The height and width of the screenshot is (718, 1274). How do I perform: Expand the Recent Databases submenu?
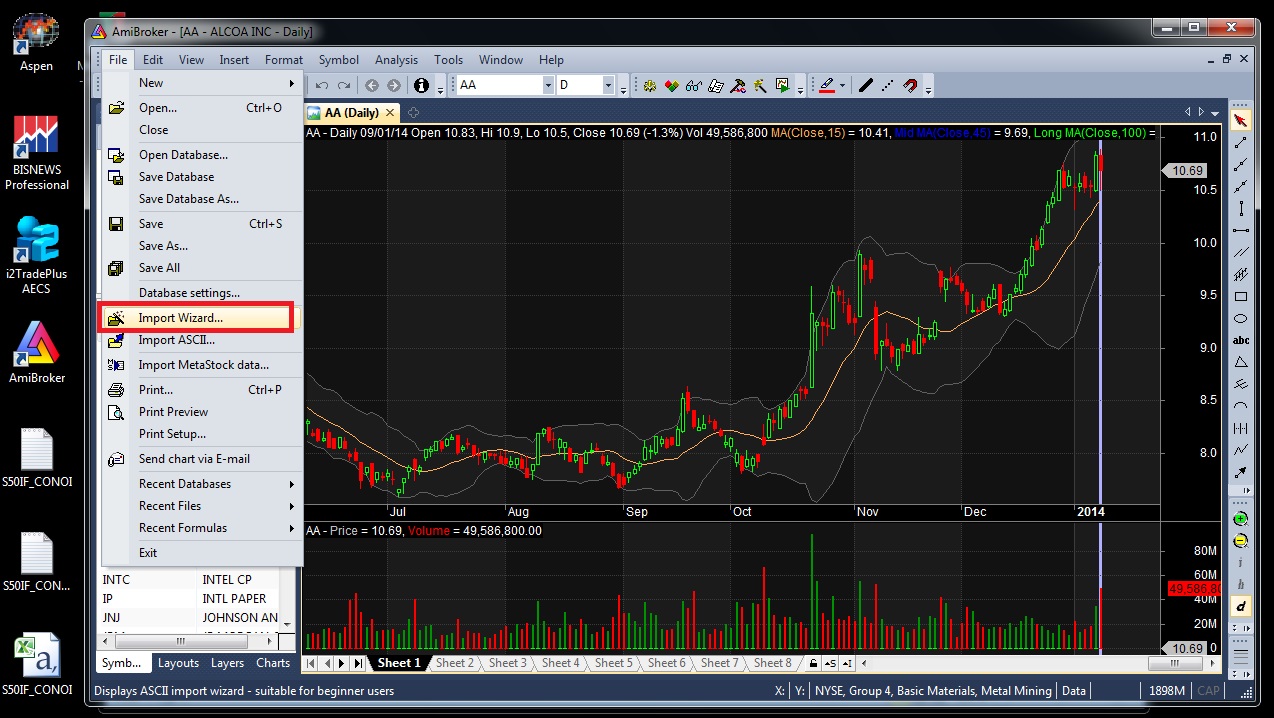coord(202,484)
